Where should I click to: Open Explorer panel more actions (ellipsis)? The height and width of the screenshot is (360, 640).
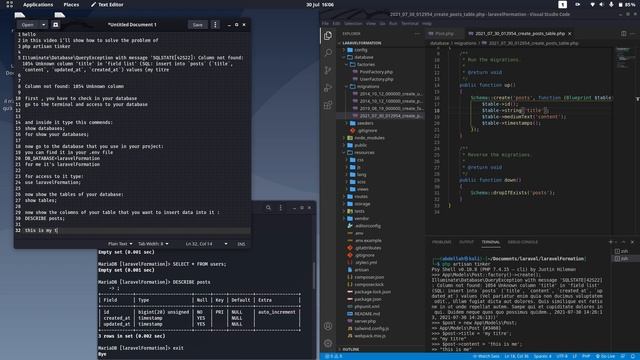[417, 34]
